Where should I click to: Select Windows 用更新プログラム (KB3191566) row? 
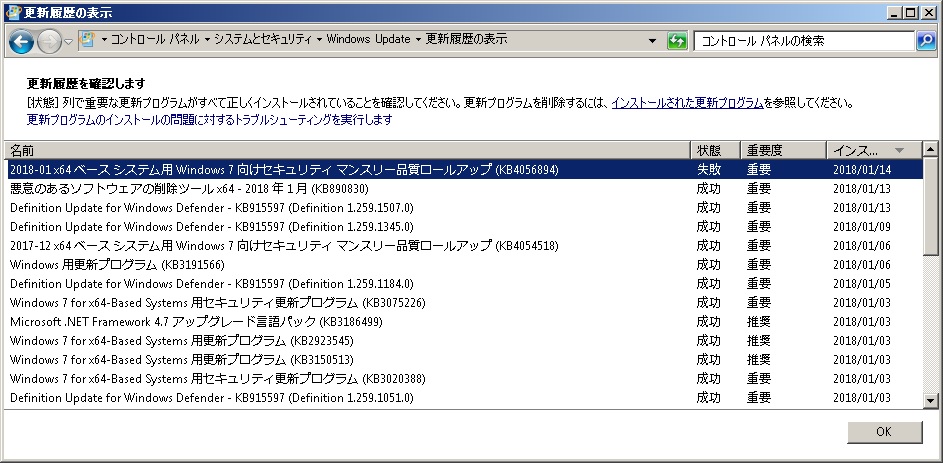[465, 265]
